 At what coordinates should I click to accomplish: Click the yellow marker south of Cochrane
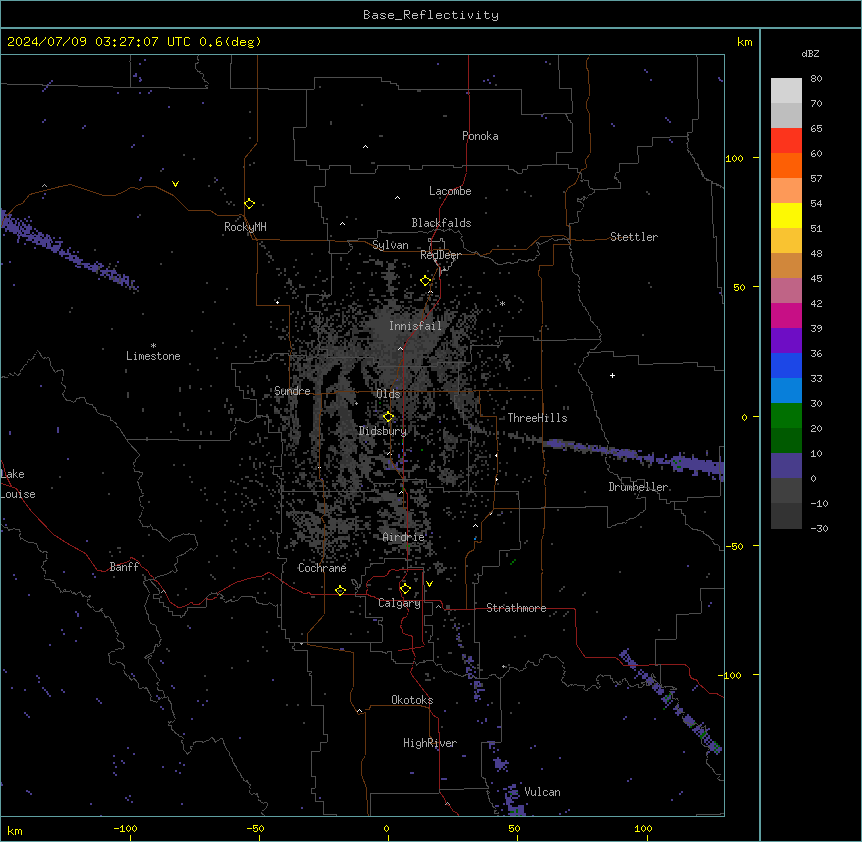tap(340, 590)
